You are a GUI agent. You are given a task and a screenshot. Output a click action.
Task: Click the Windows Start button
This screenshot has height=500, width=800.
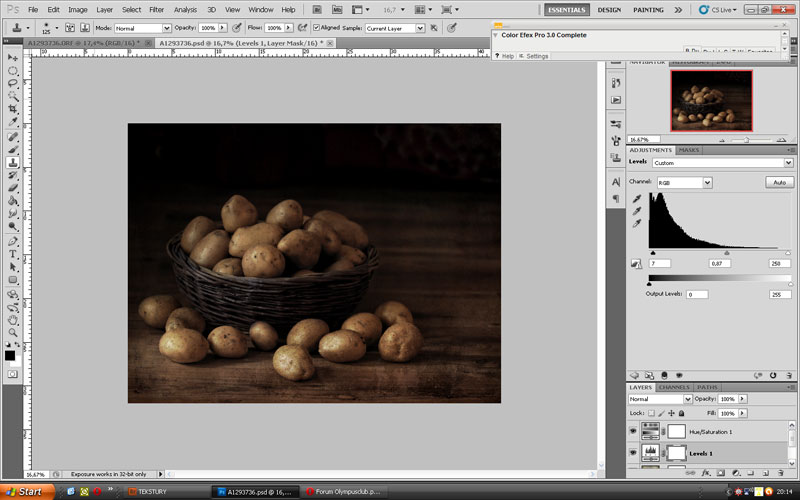pyautogui.click(x=23, y=492)
